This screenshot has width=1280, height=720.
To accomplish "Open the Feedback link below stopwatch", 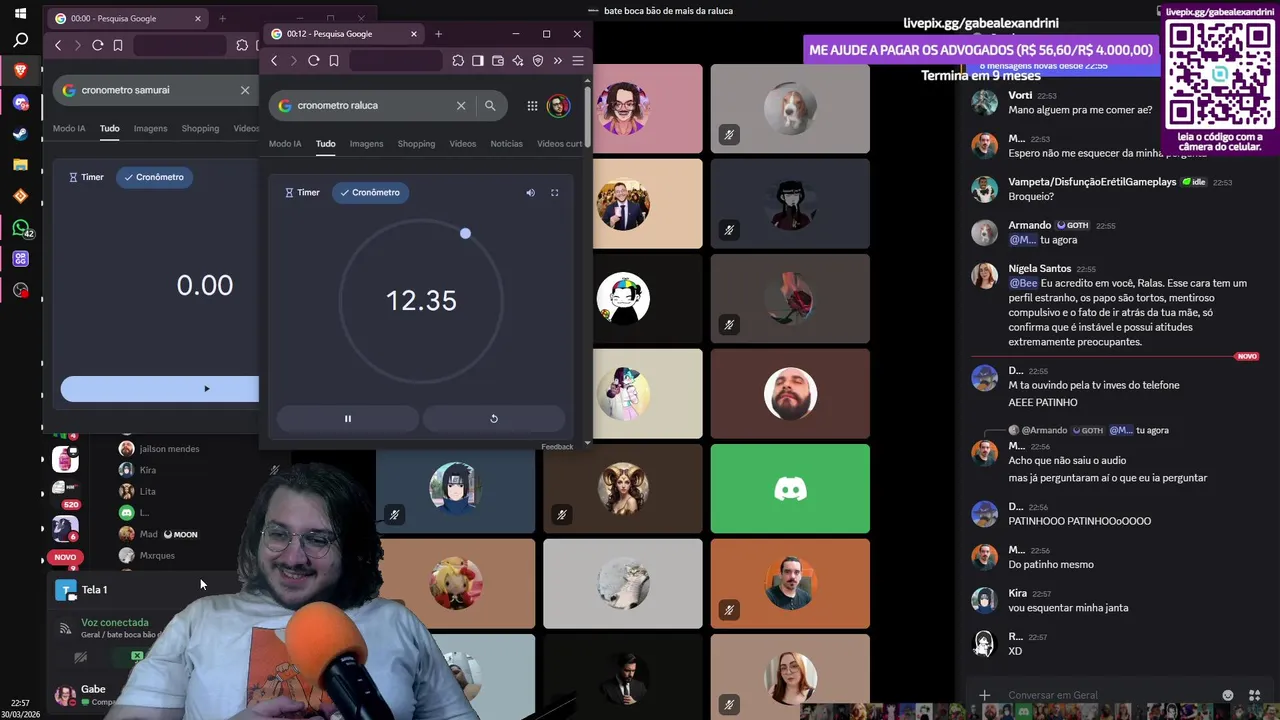I will 557,447.
